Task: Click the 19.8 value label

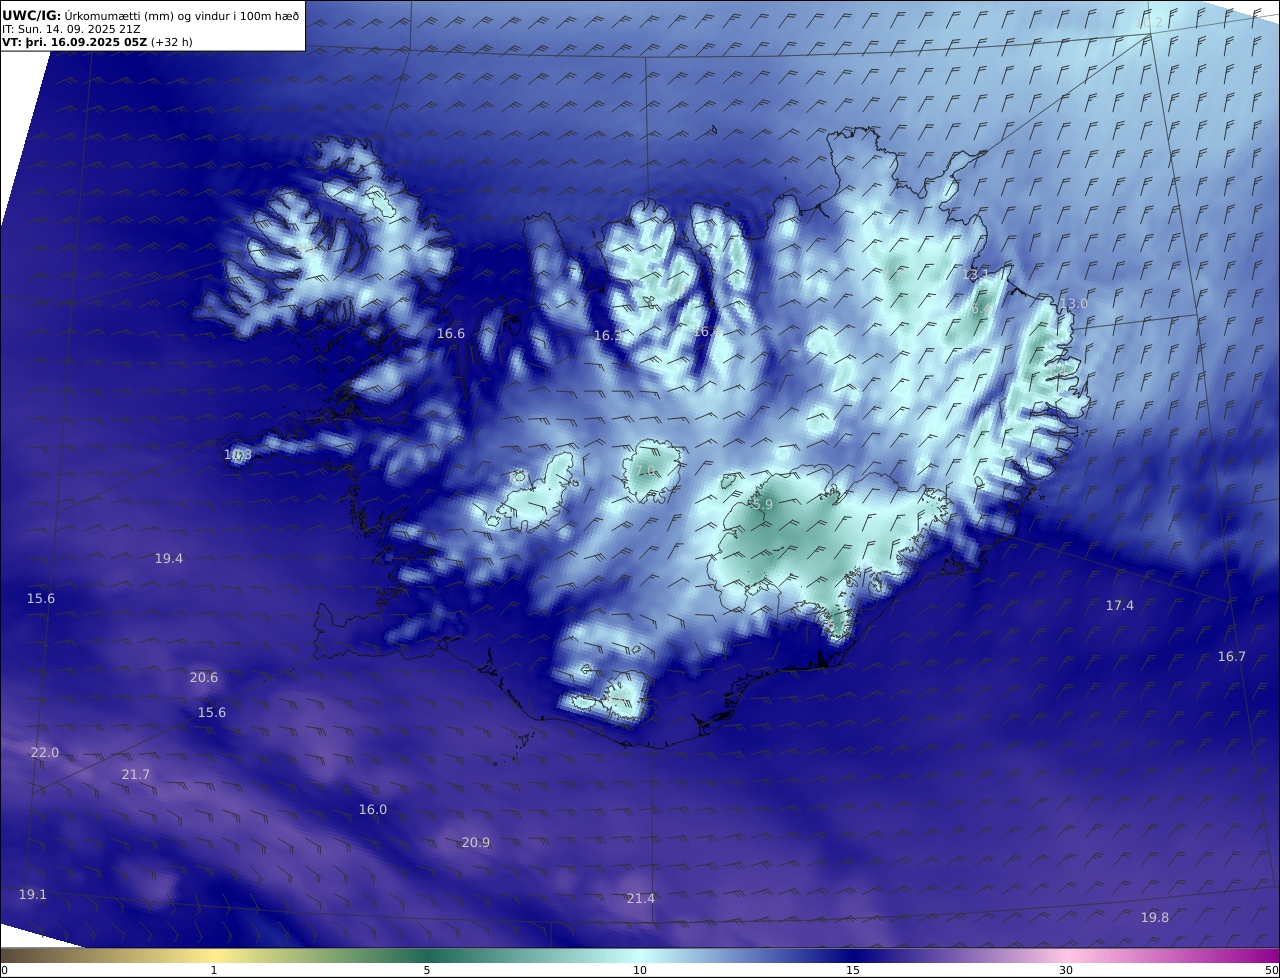Action: click(1155, 918)
